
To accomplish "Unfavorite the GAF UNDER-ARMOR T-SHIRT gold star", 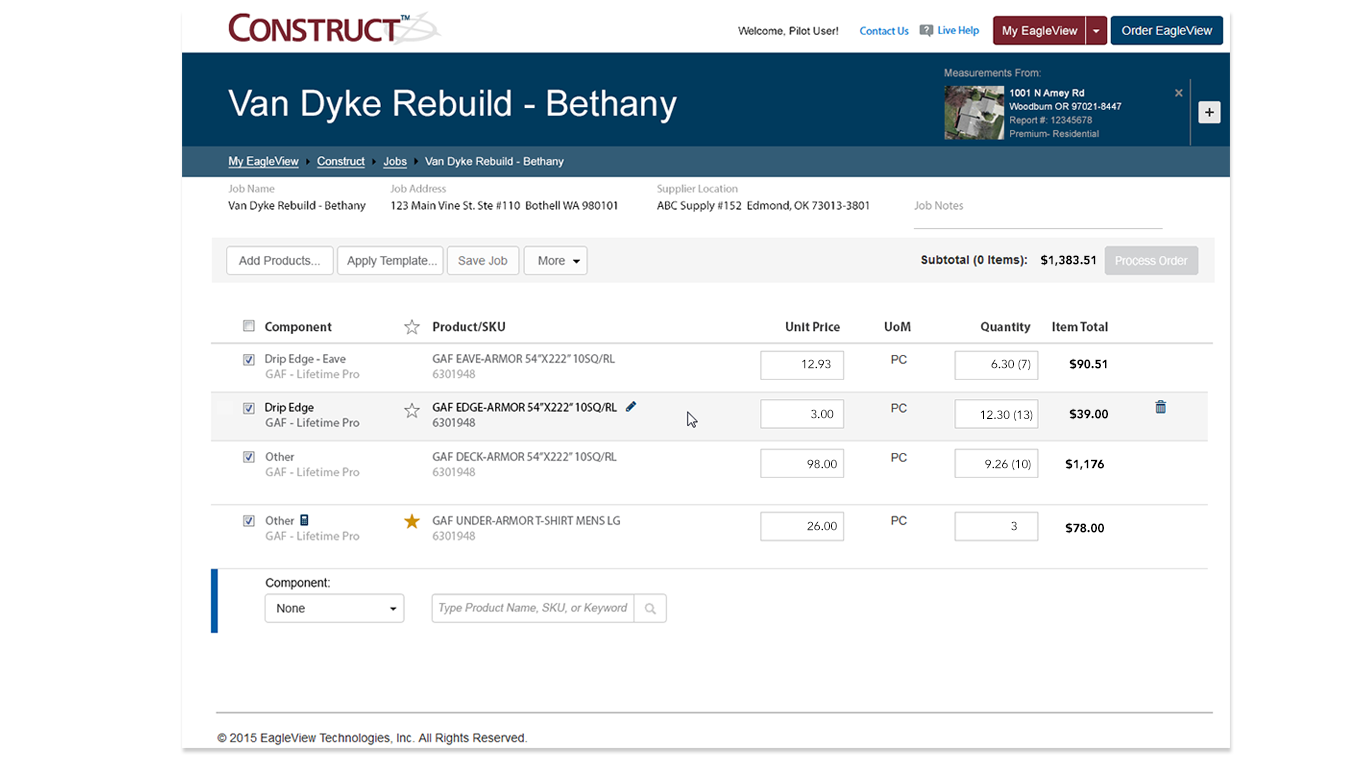I will pos(412,521).
